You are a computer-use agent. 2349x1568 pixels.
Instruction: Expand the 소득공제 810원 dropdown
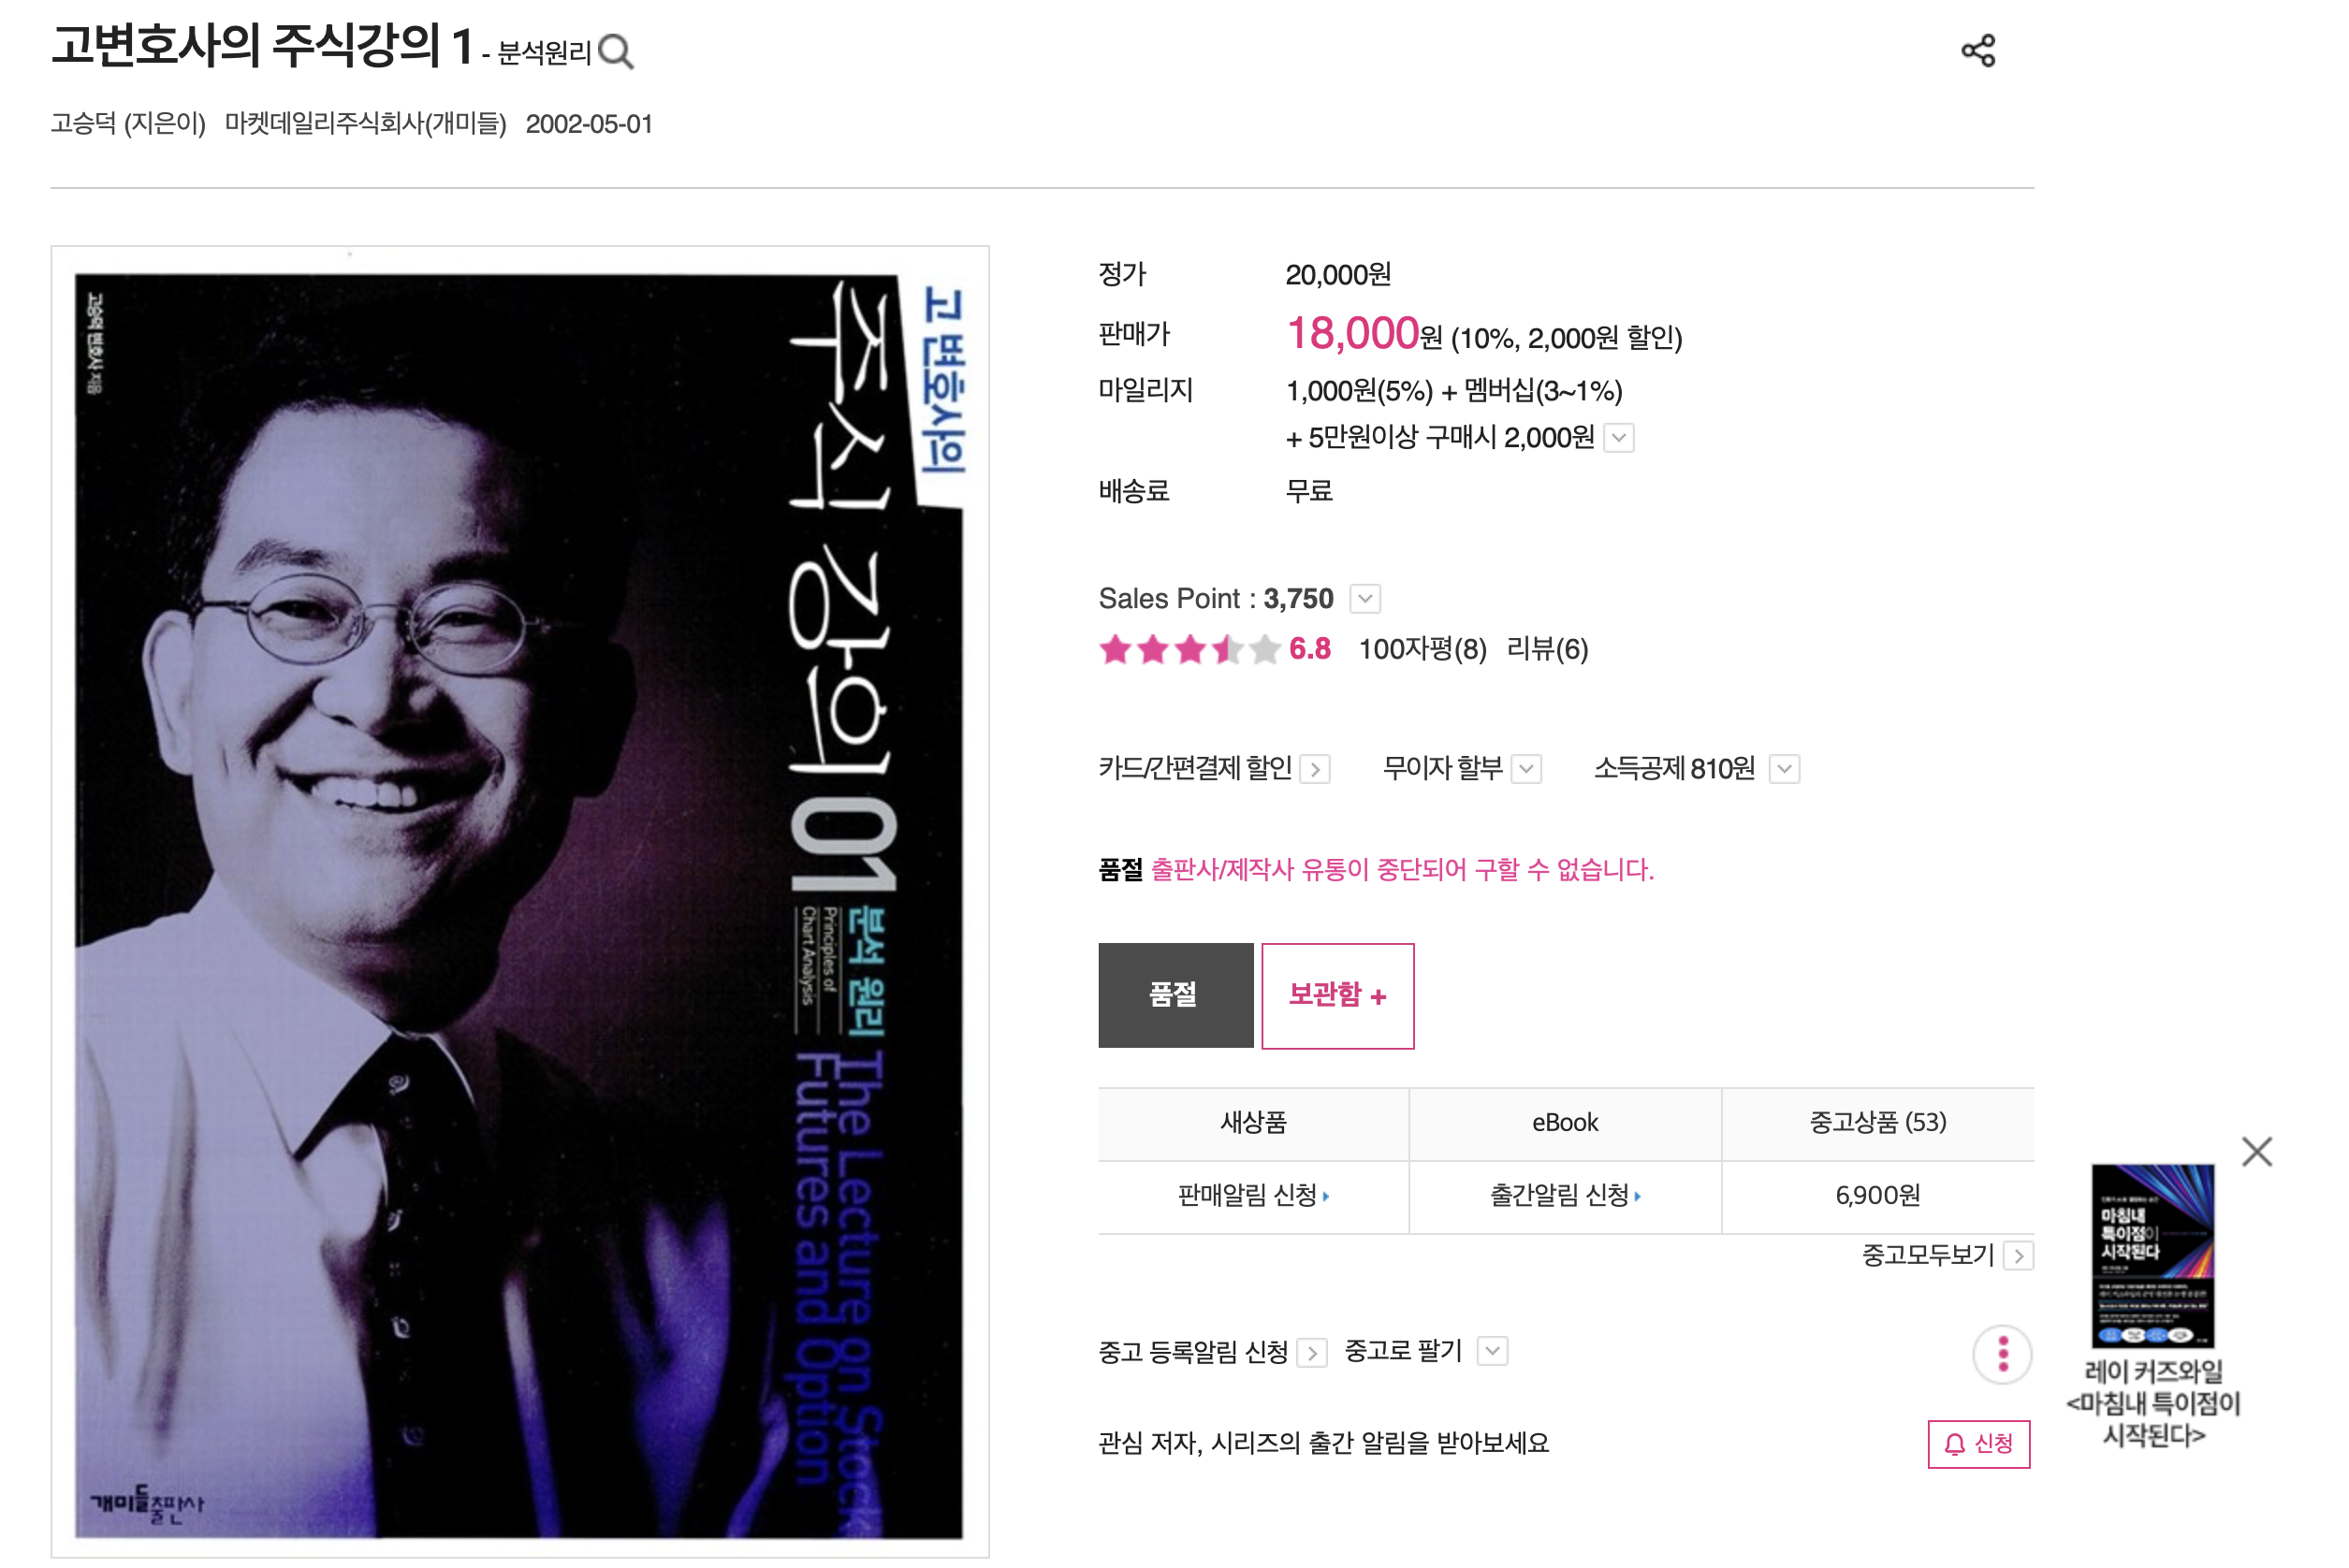[x=1784, y=769]
